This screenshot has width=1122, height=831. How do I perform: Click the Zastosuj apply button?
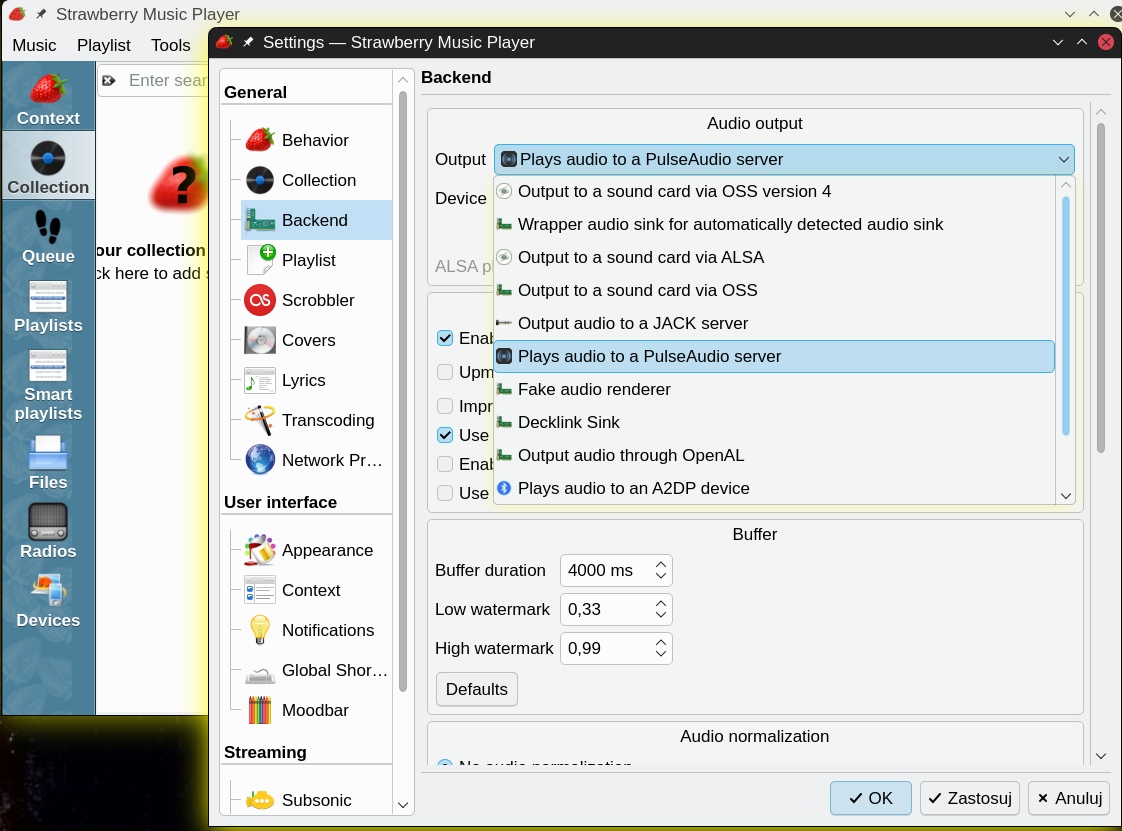[x=970, y=798]
